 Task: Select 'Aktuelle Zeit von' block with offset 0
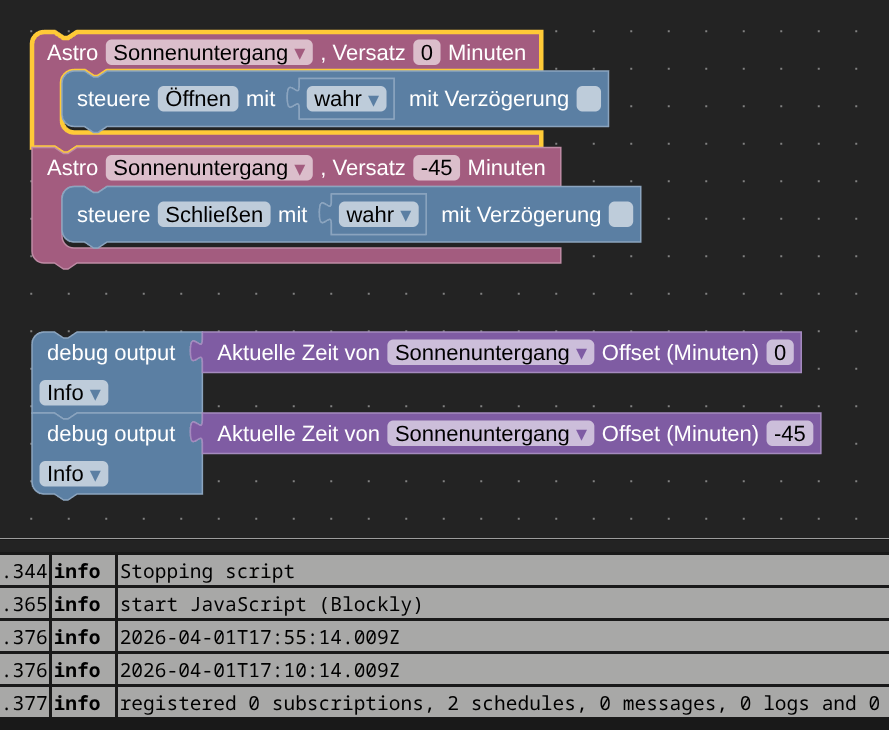298,353
